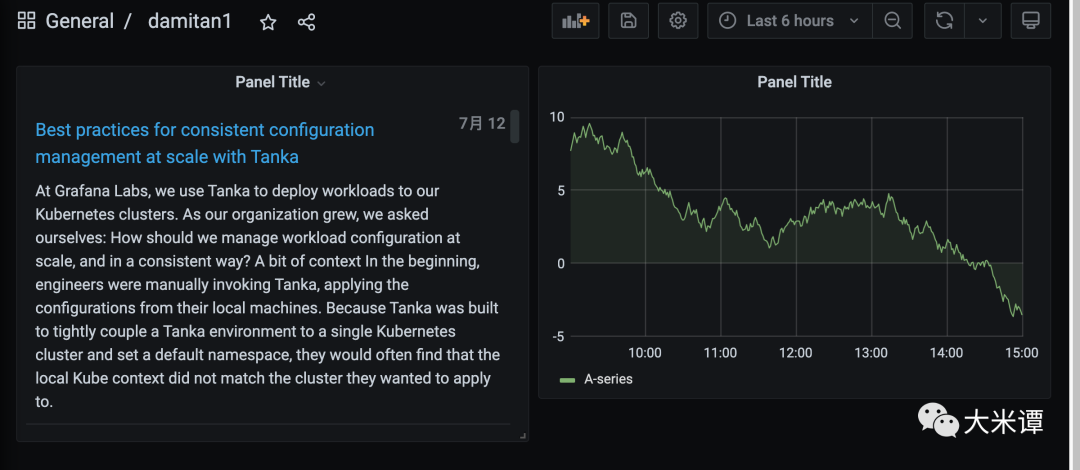Click the dashboards grid icon
Screen dimensions: 1080x470
27,21
